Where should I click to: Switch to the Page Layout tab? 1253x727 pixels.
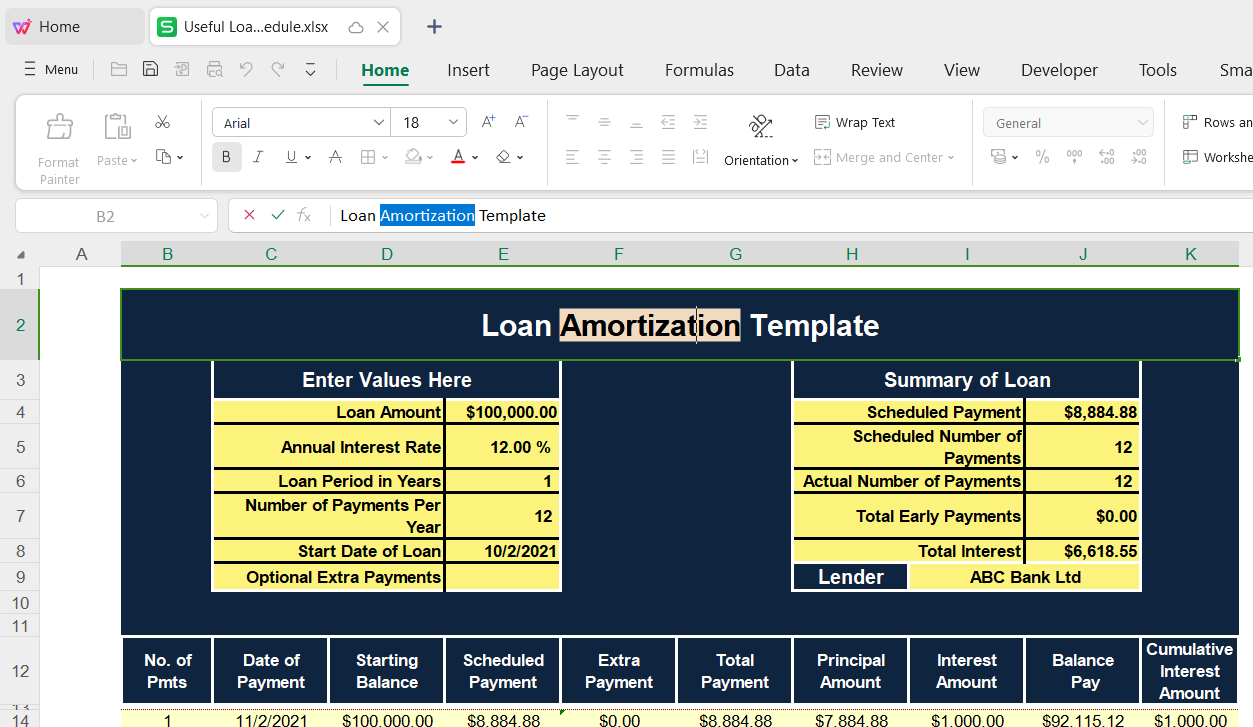tap(577, 70)
